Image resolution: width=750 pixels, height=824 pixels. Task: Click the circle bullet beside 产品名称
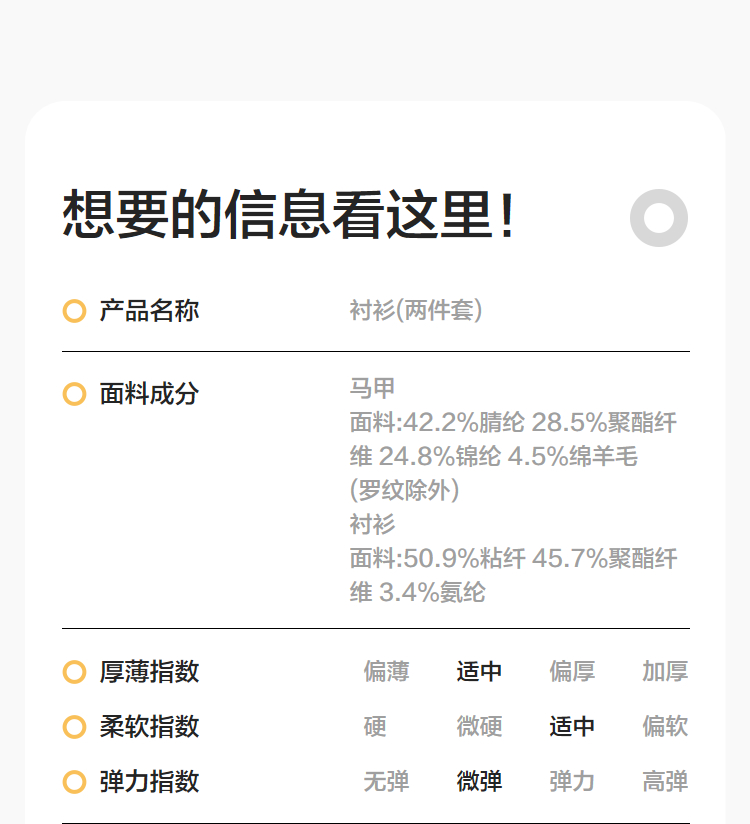(x=74, y=311)
